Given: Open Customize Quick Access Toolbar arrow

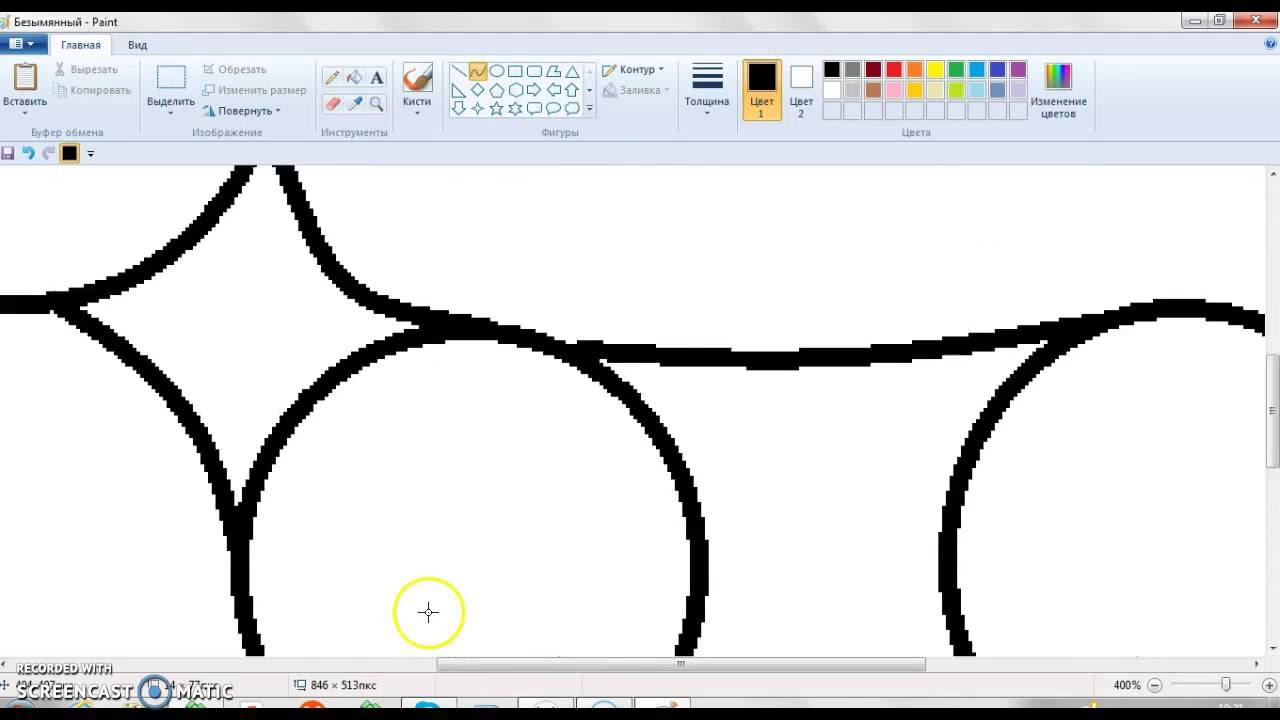Looking at the screenshot, I should click(x=91, y=154).
